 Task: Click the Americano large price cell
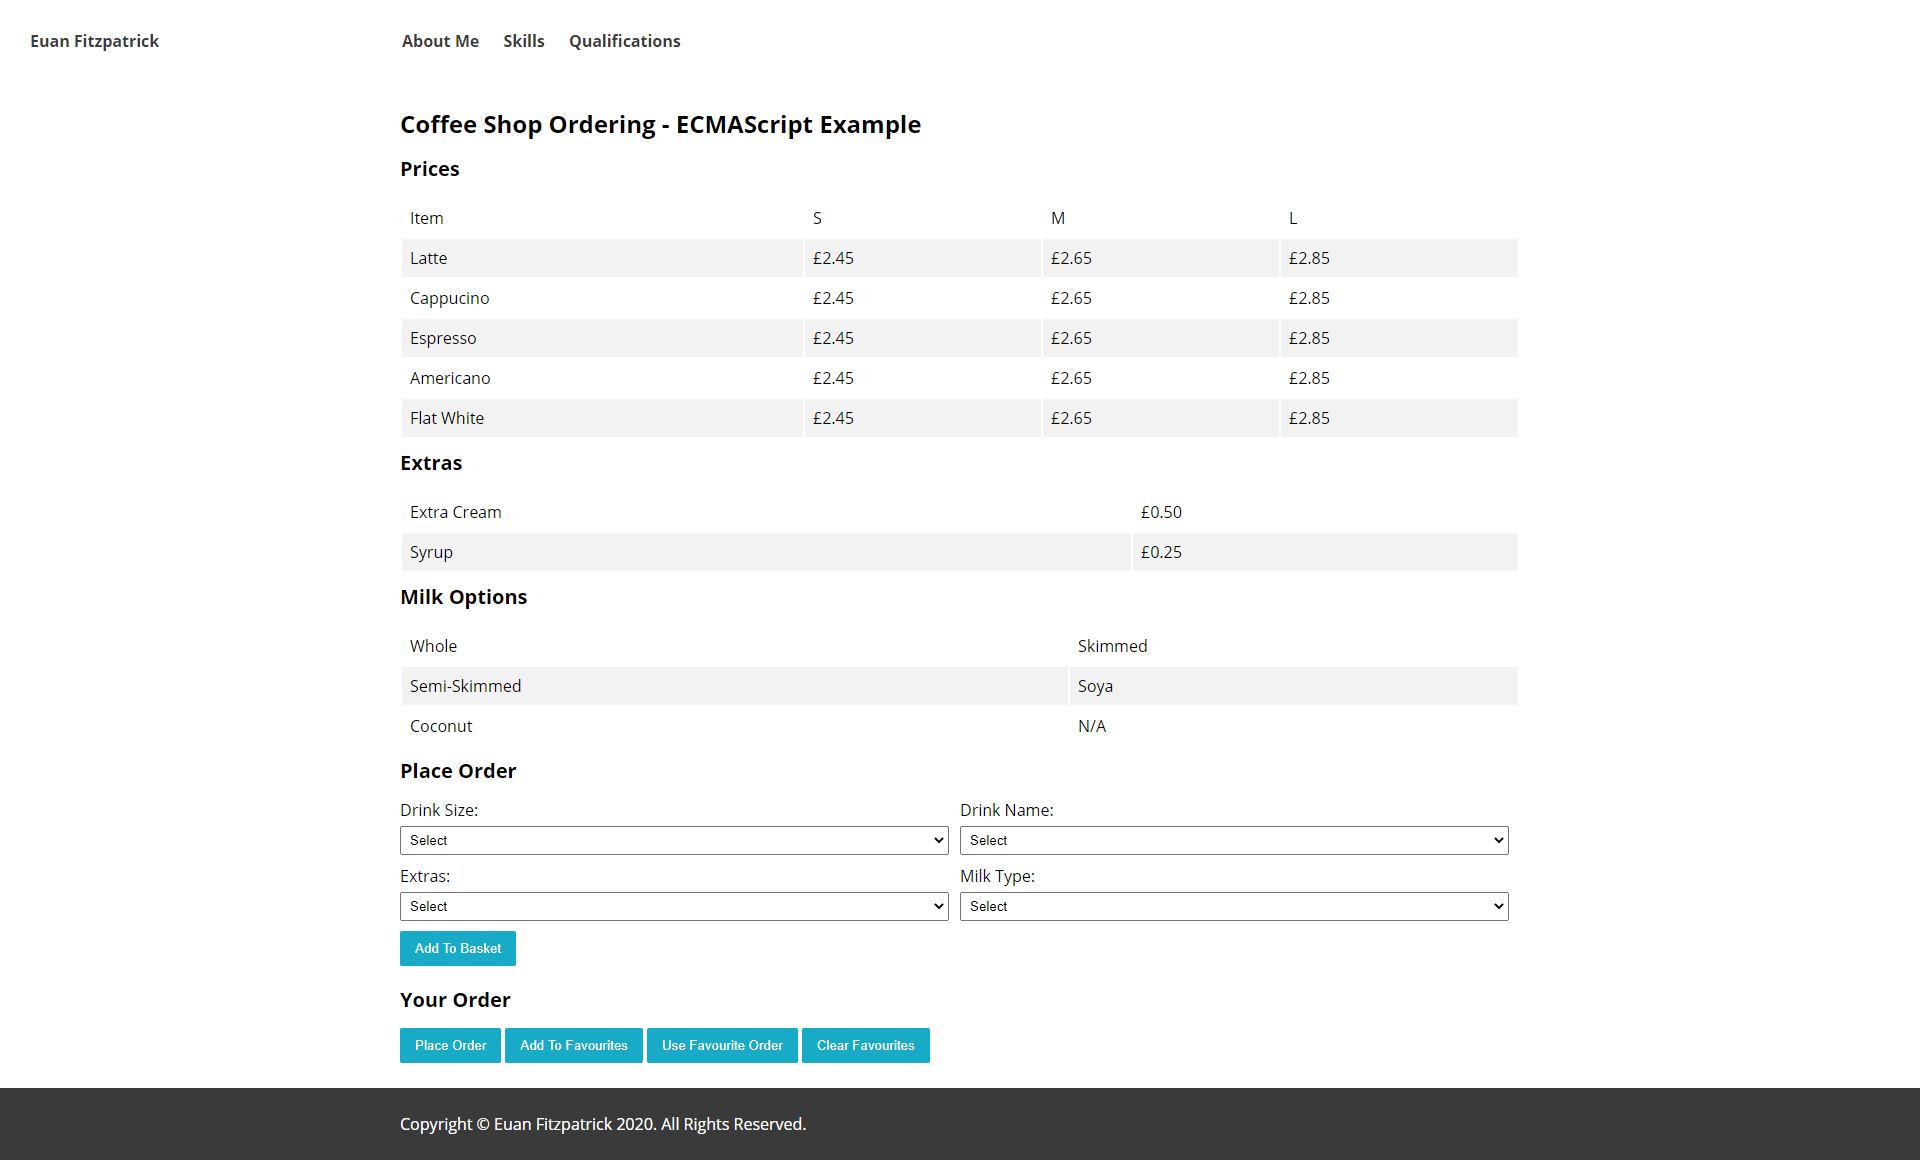click(1309, 377)
